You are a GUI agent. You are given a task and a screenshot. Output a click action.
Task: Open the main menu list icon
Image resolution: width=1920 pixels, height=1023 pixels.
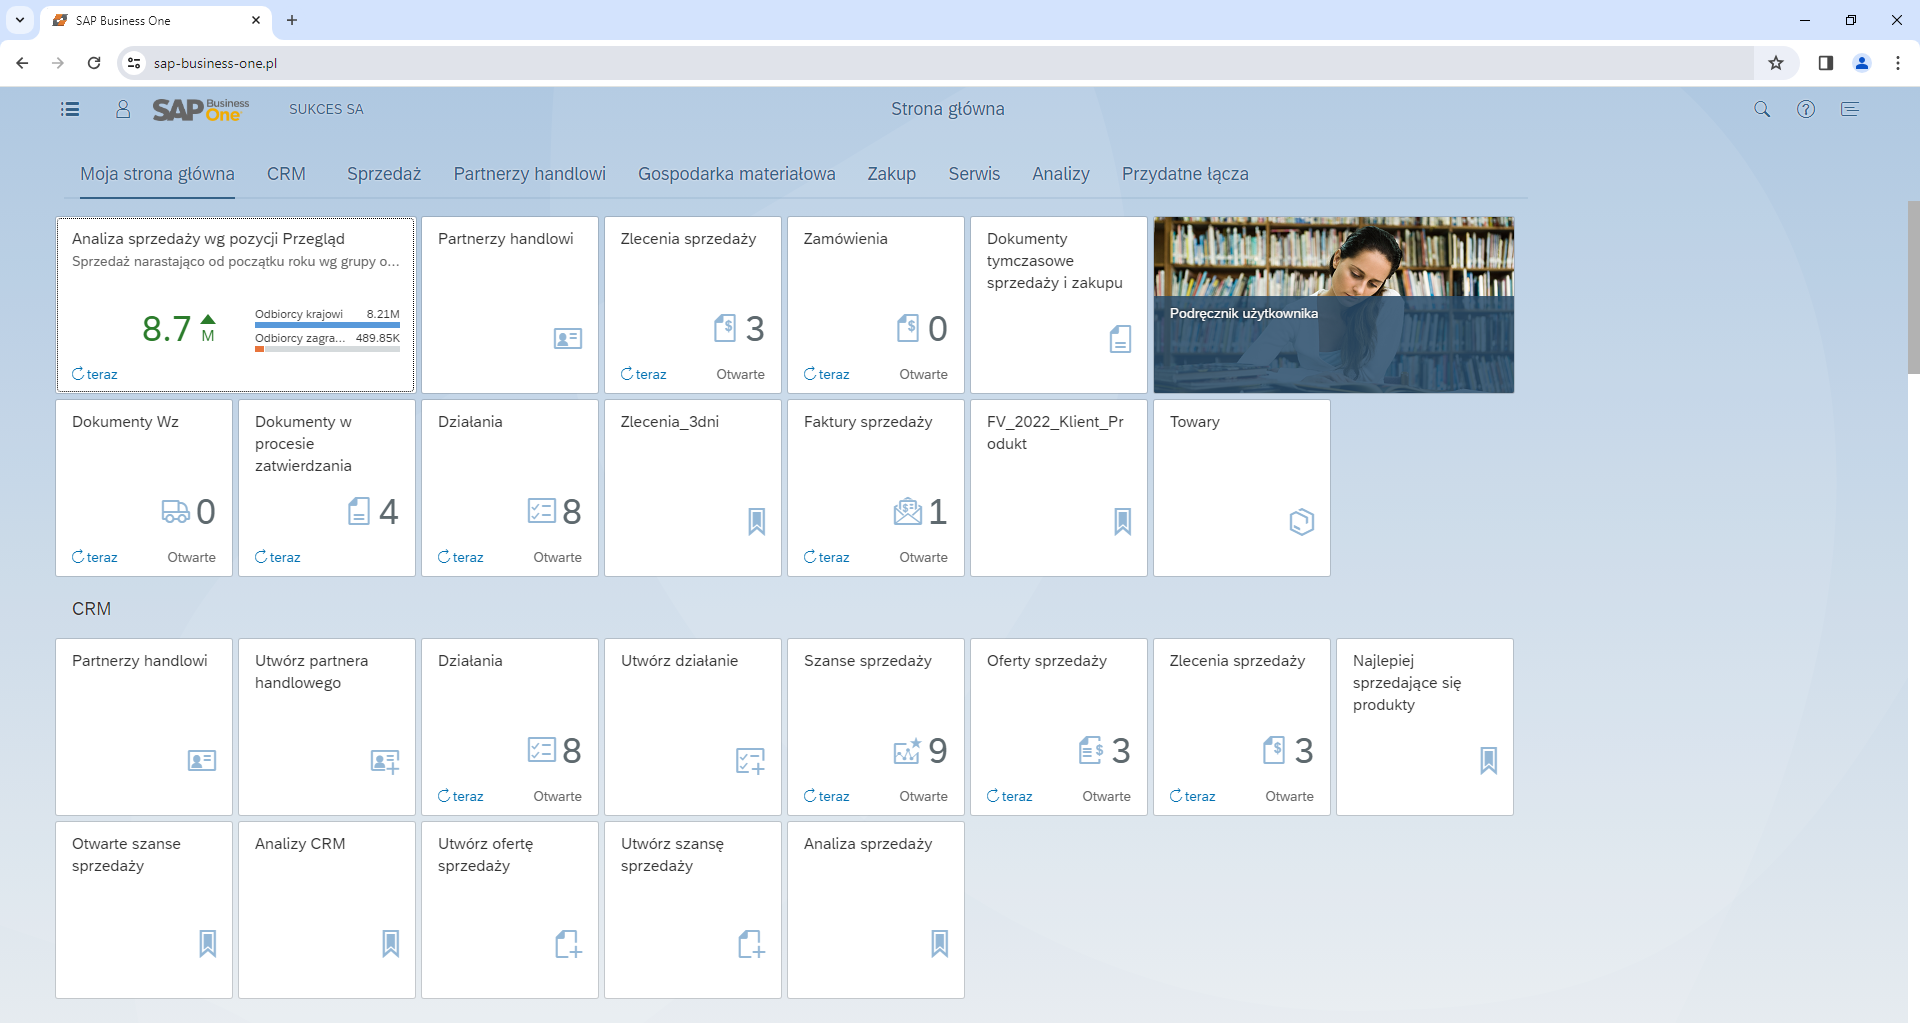click(x=70, y=109)
